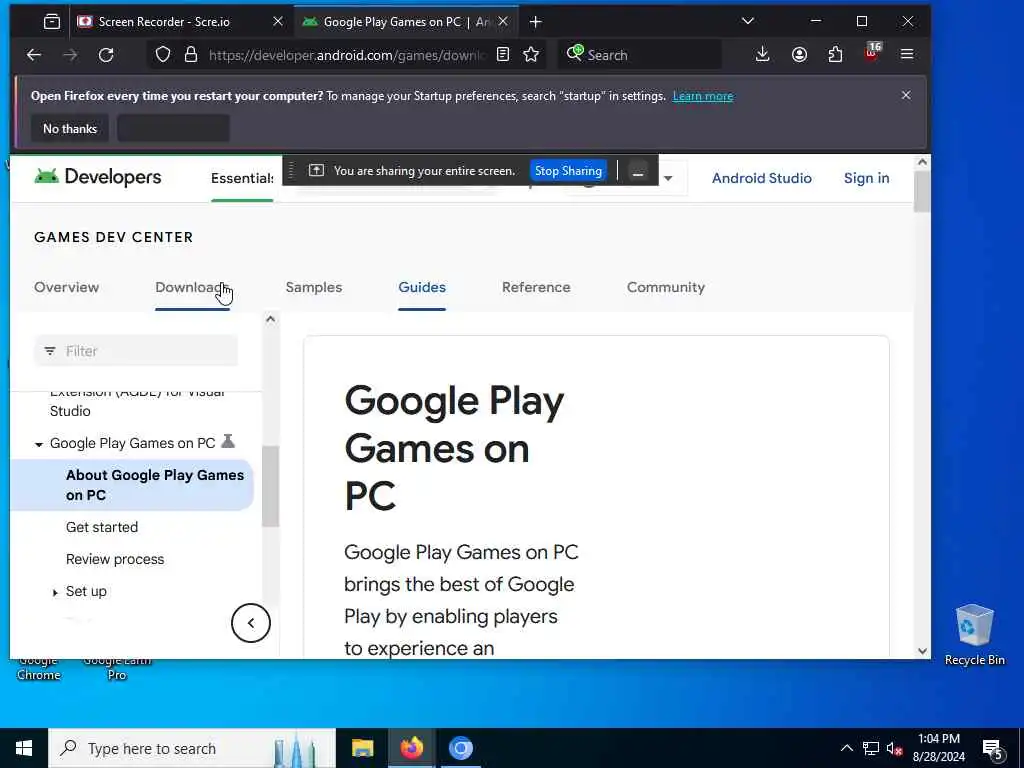Click Windows taskbar search box
Screen dimensions: 1024x768
pyautogui.click(x=192, y=748)
